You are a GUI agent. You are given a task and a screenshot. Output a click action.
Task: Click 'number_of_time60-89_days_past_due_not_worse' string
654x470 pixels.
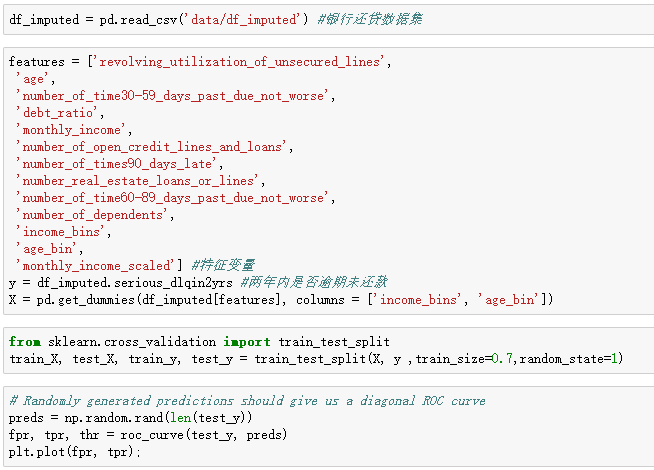click(173, 198)
